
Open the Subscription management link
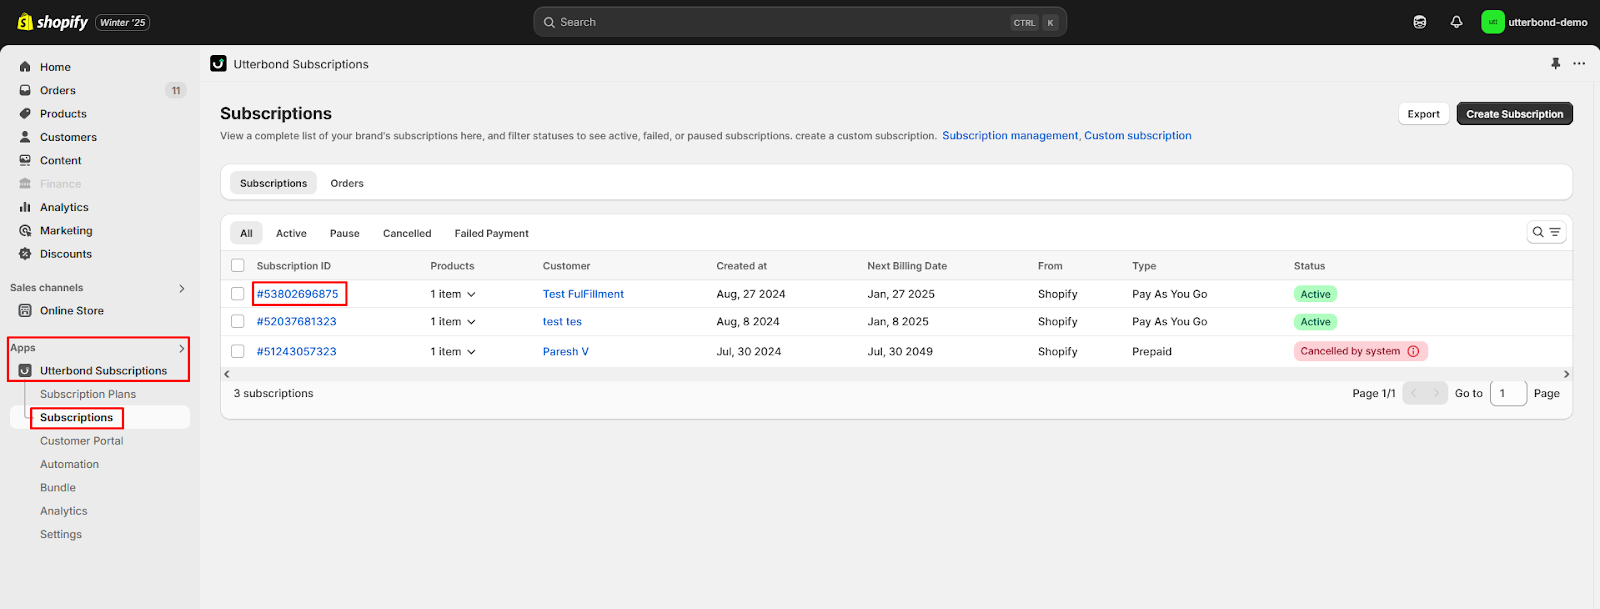(x=1010, y=136)
